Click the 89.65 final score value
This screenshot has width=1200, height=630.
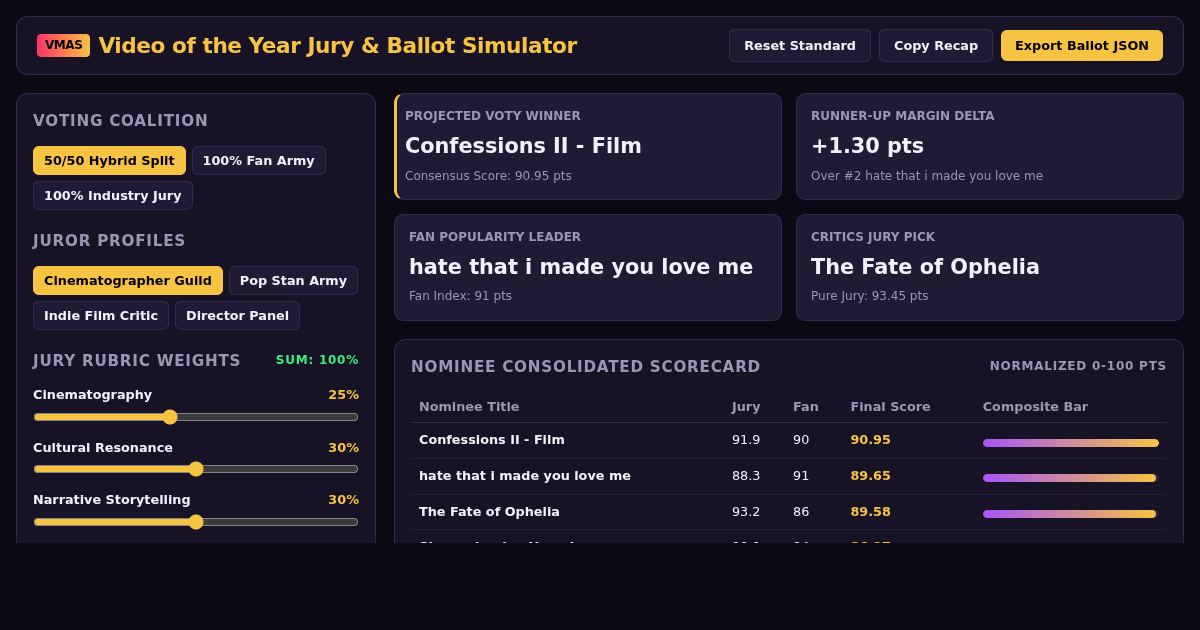tap(870, 476)
